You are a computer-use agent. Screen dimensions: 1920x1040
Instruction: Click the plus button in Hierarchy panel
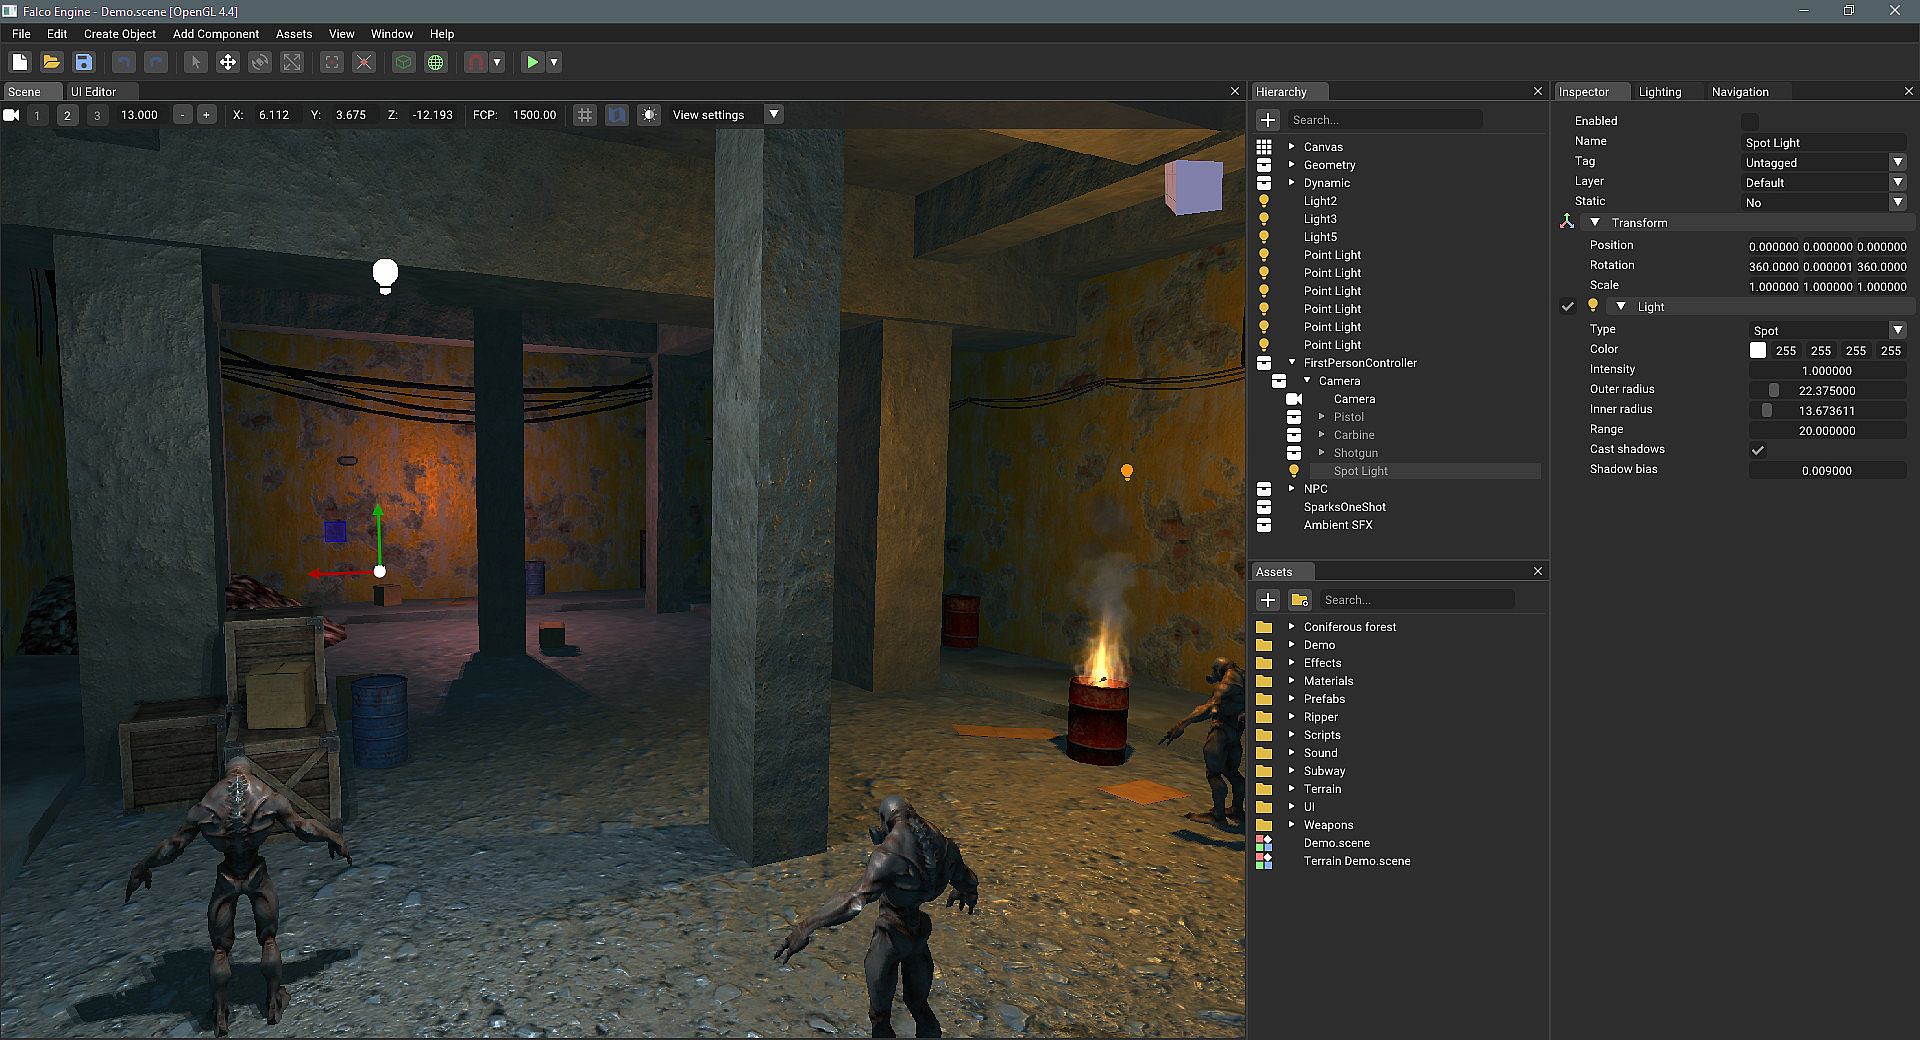1268,120
